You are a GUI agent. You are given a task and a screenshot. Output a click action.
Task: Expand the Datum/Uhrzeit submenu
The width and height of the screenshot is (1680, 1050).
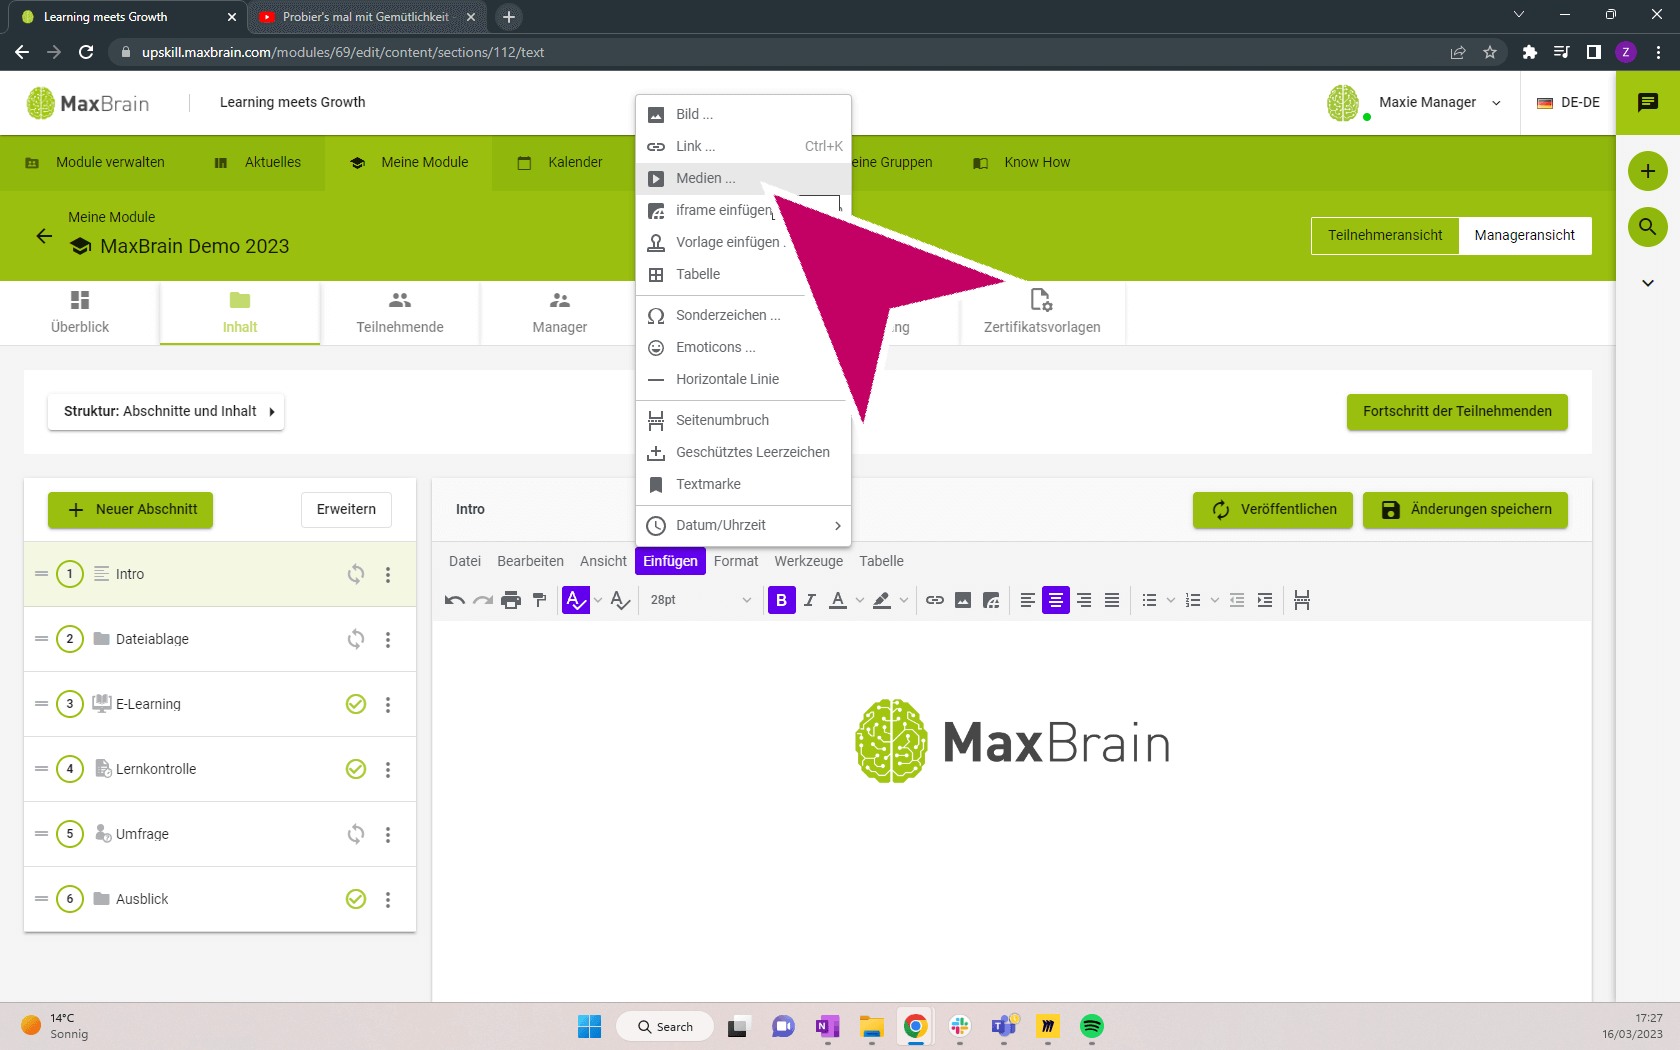(x=743, y=525)
